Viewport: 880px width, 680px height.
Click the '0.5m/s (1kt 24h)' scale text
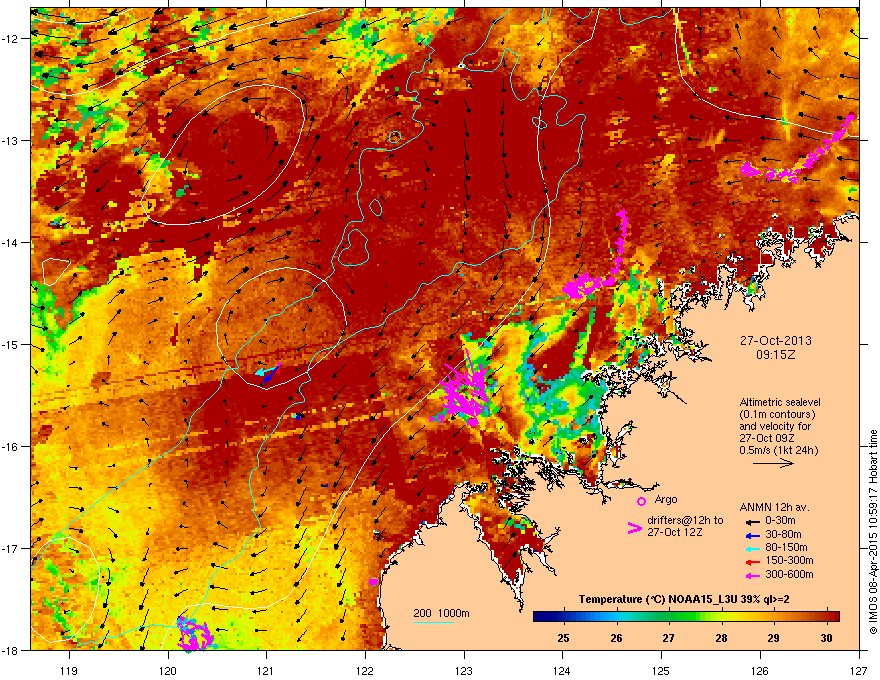(x=778, y=450)
